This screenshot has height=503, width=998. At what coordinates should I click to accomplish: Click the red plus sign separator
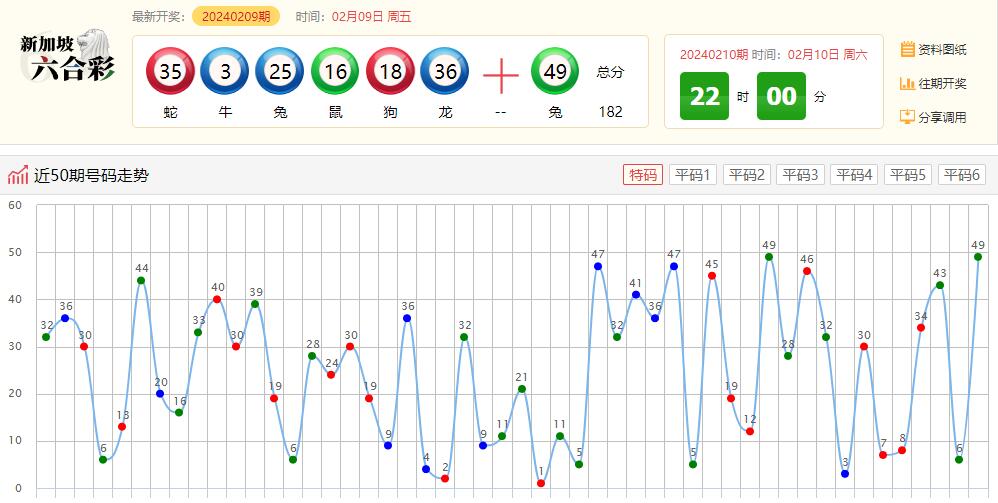tap(501, 75)
